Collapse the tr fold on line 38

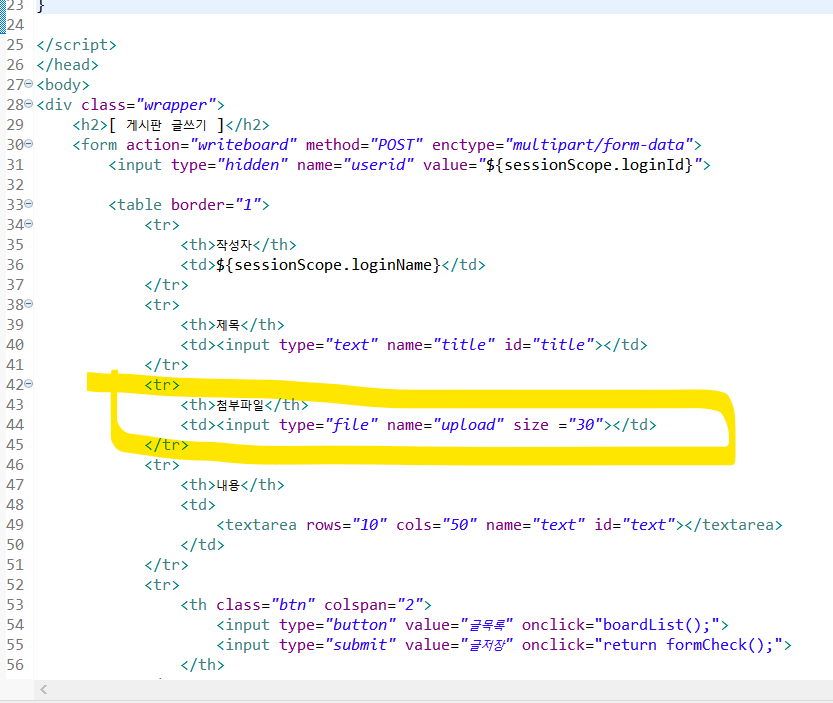[x=29, y=304]
